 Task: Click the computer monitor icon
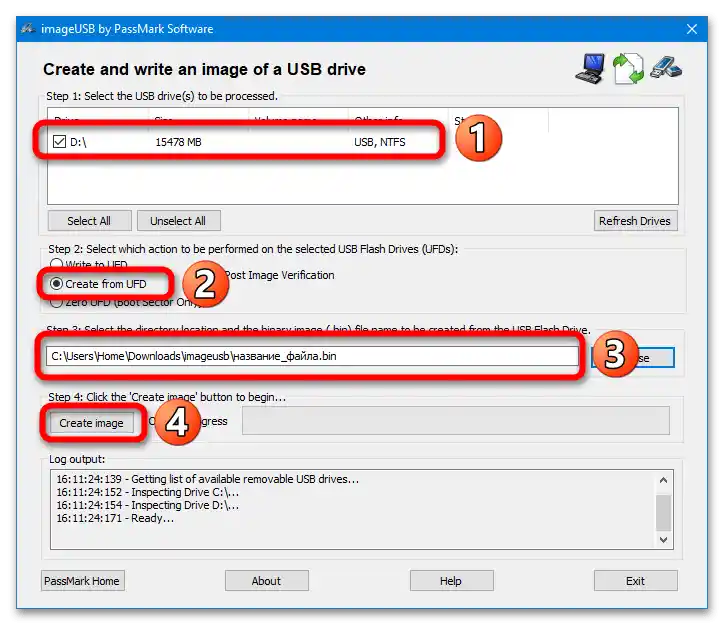click(590, 68)
